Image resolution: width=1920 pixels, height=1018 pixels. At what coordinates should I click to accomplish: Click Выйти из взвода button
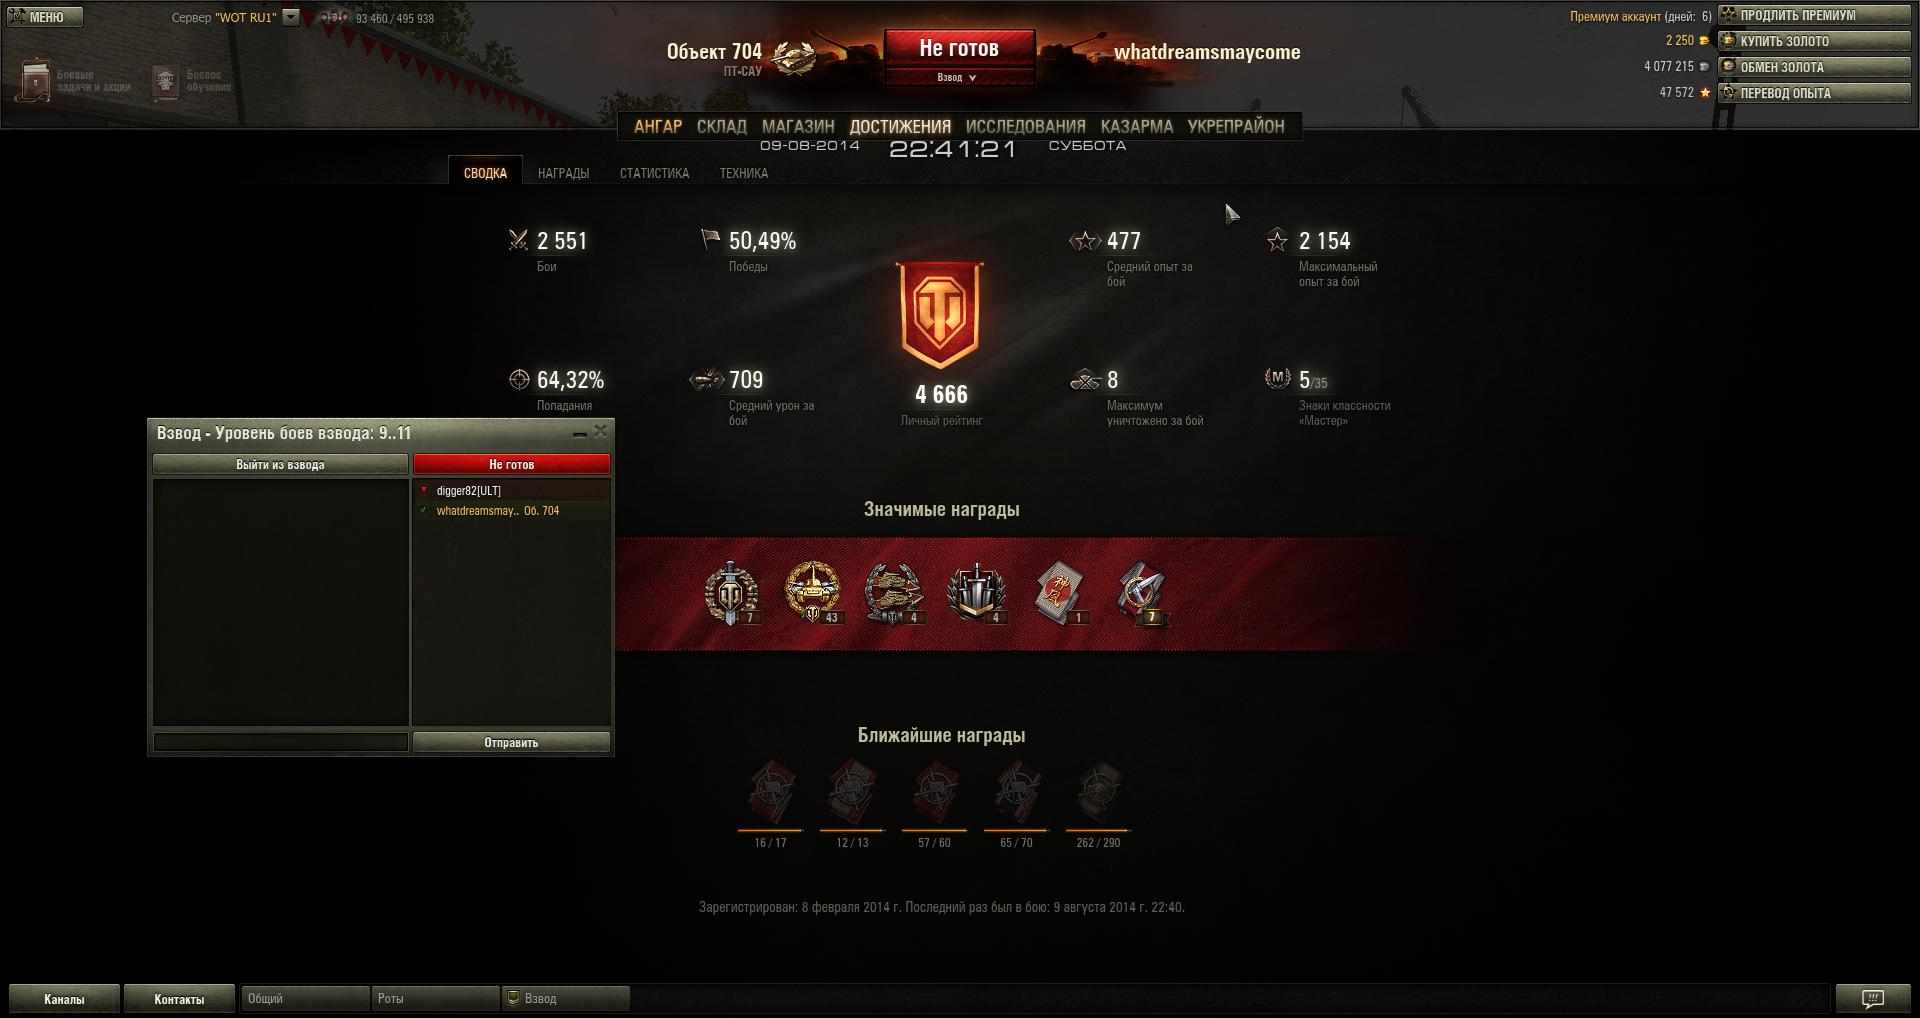tap(280, 464)
